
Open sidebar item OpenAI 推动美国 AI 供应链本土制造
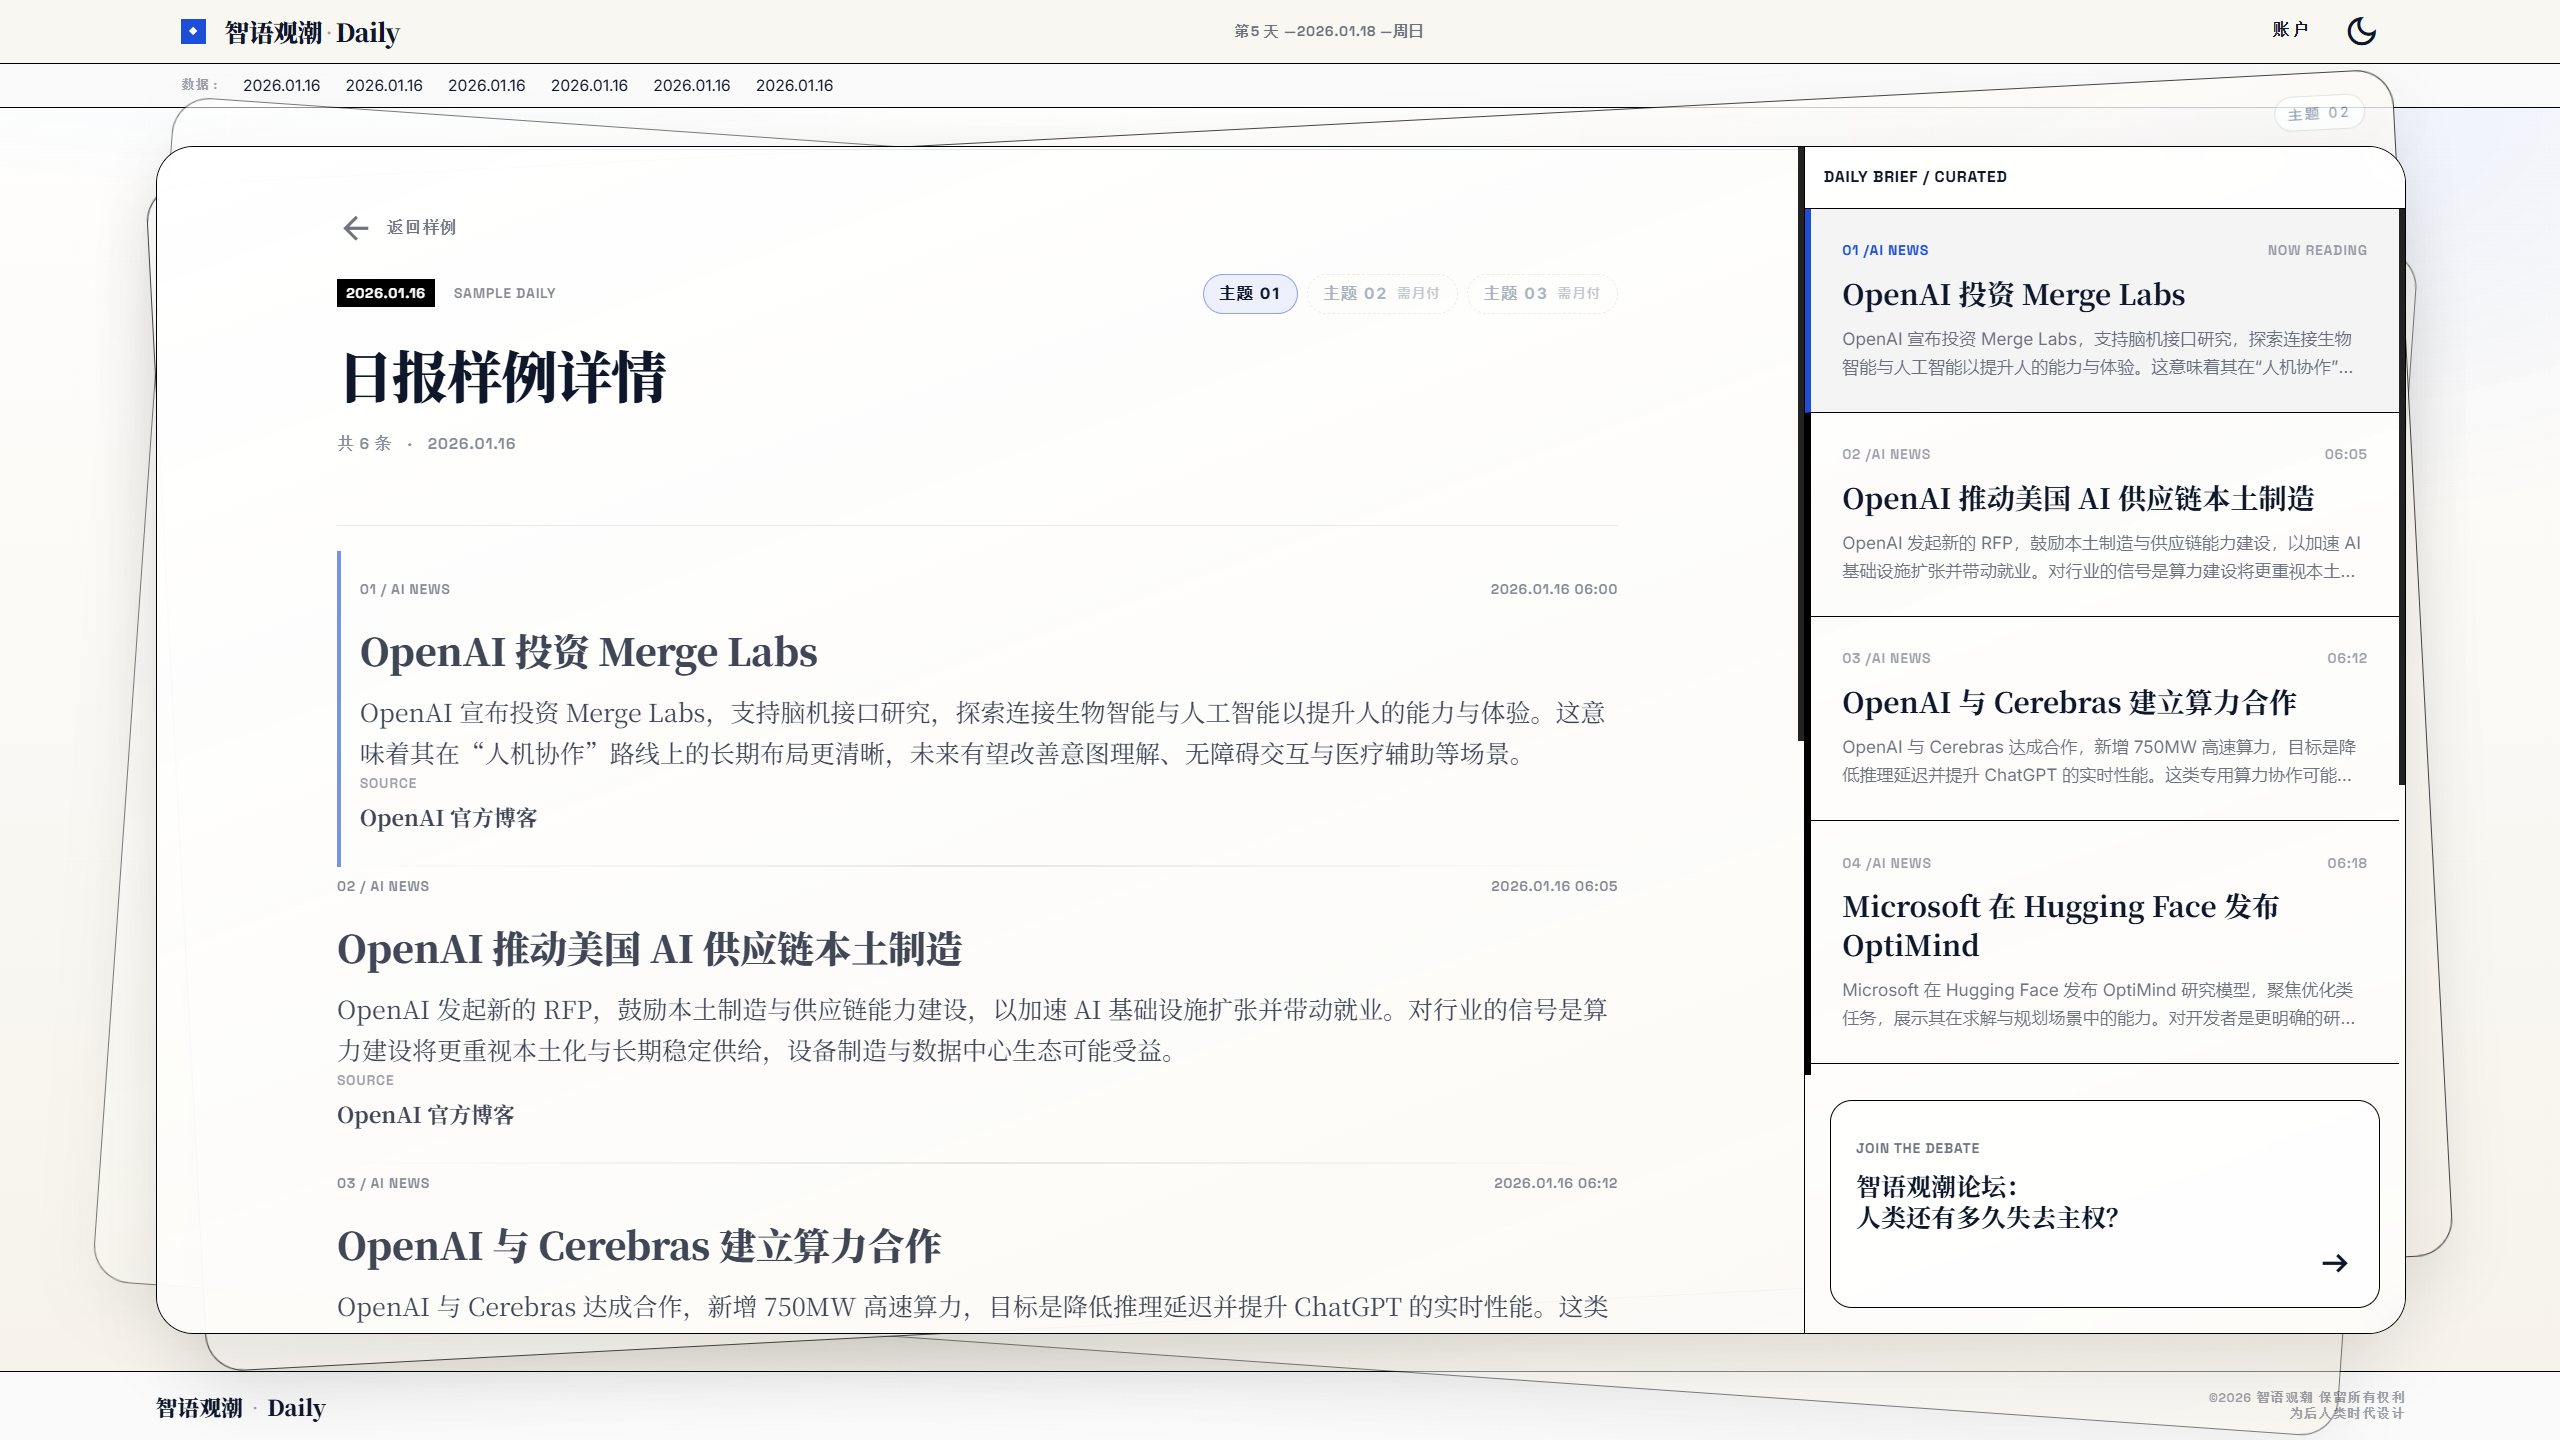coord(2077,499)
